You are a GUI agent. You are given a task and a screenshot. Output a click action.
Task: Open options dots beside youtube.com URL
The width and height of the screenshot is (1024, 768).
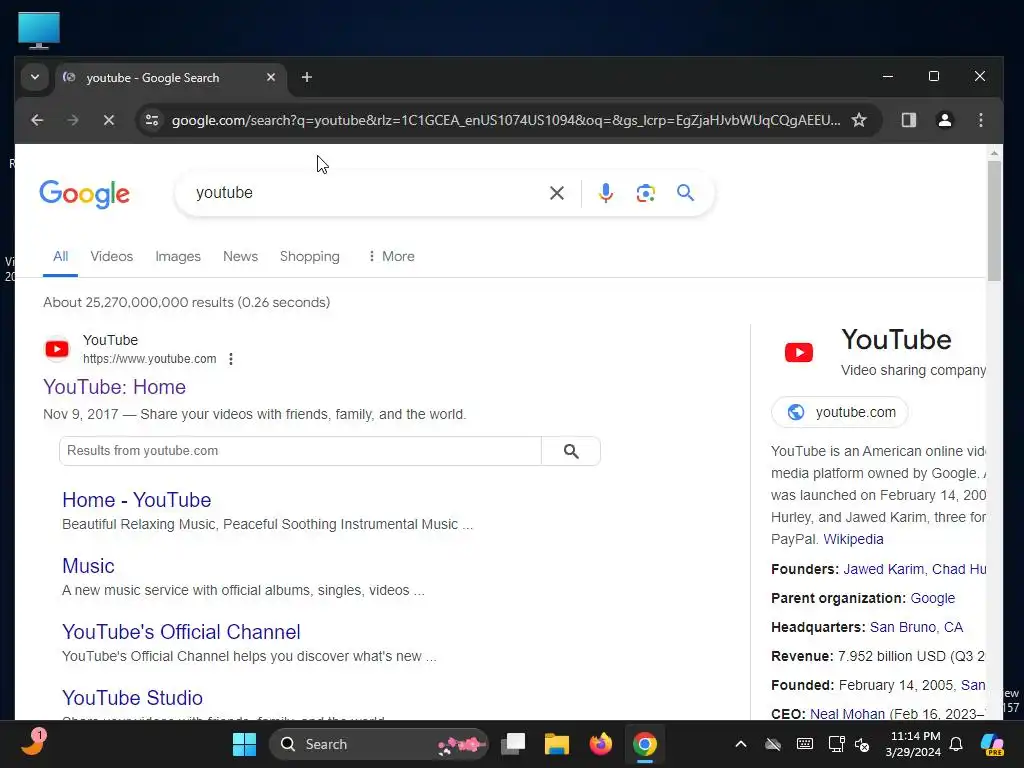click(231, 359)
